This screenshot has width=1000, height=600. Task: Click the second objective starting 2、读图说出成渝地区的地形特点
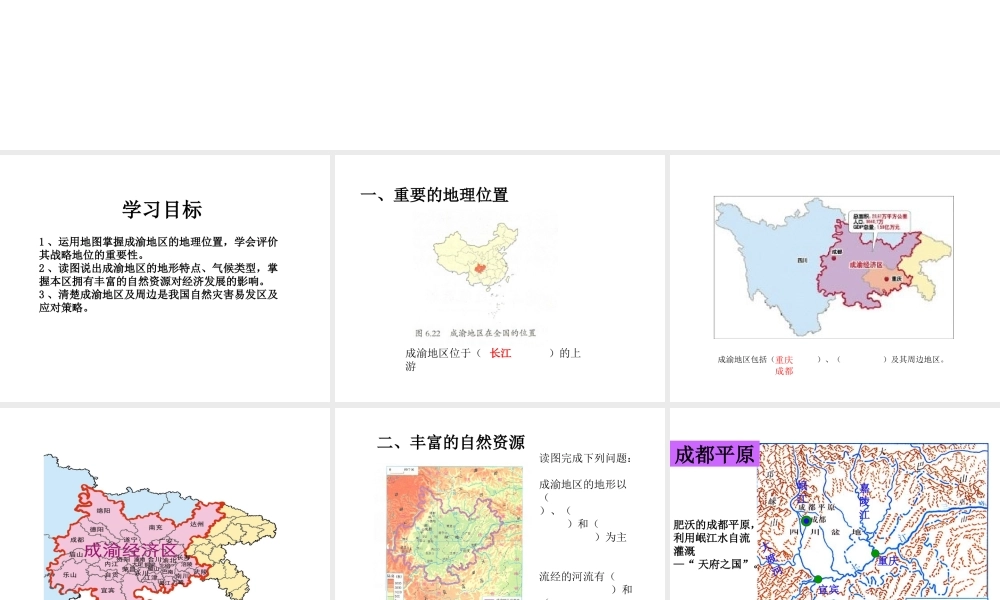[158, 274]
